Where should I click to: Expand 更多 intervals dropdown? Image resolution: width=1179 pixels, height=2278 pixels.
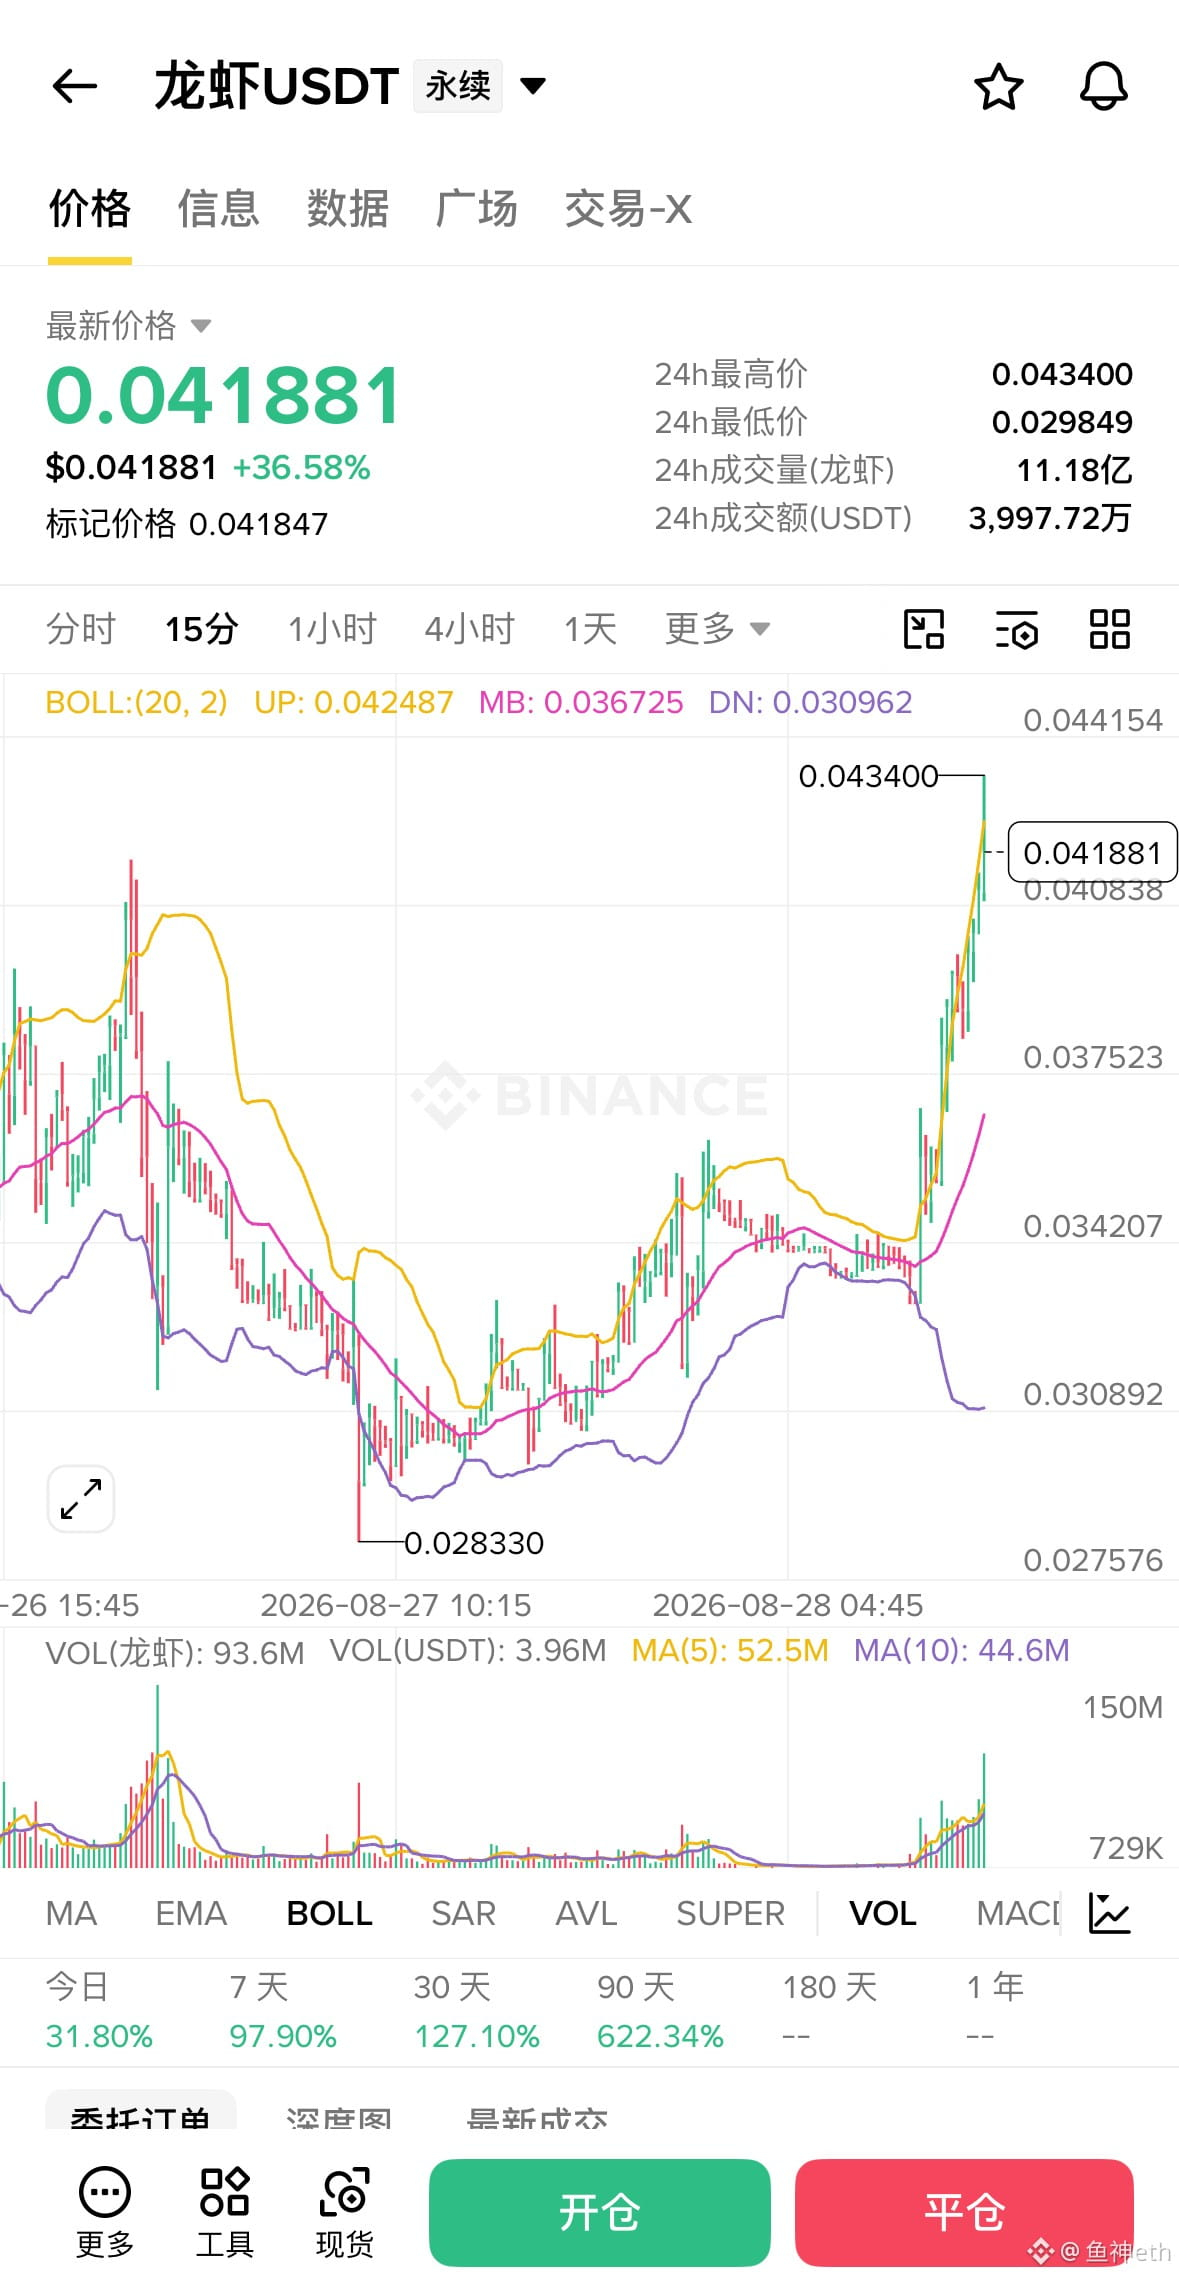point(717,629)
